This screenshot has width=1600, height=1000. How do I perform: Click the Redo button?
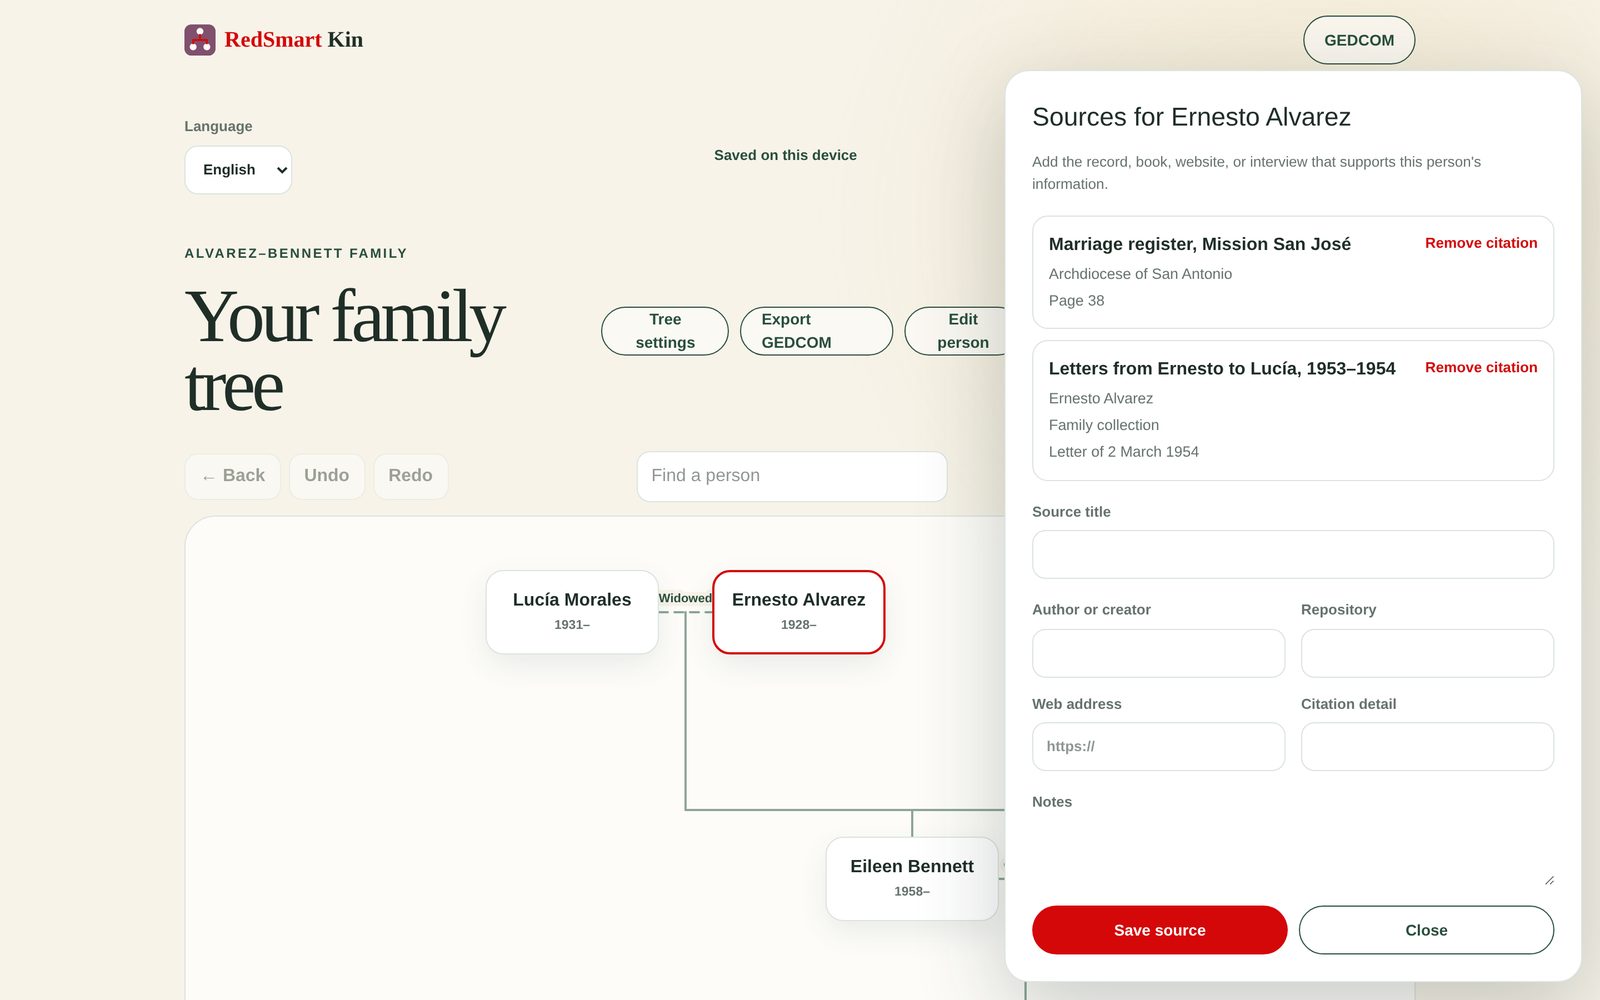[x=411, y=476]
